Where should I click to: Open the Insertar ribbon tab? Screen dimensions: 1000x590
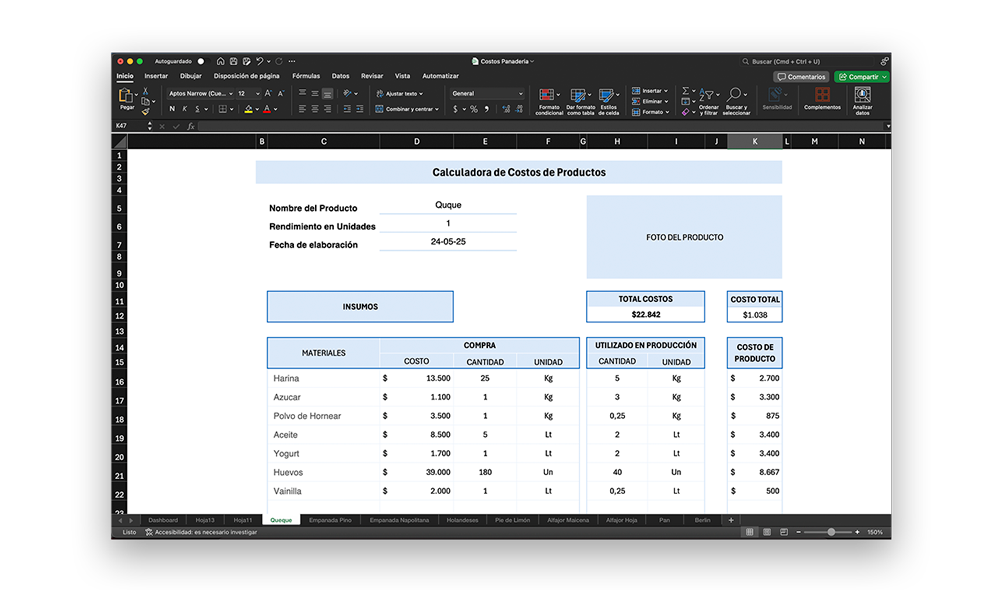pyautogui.click(x=156, y=76)
